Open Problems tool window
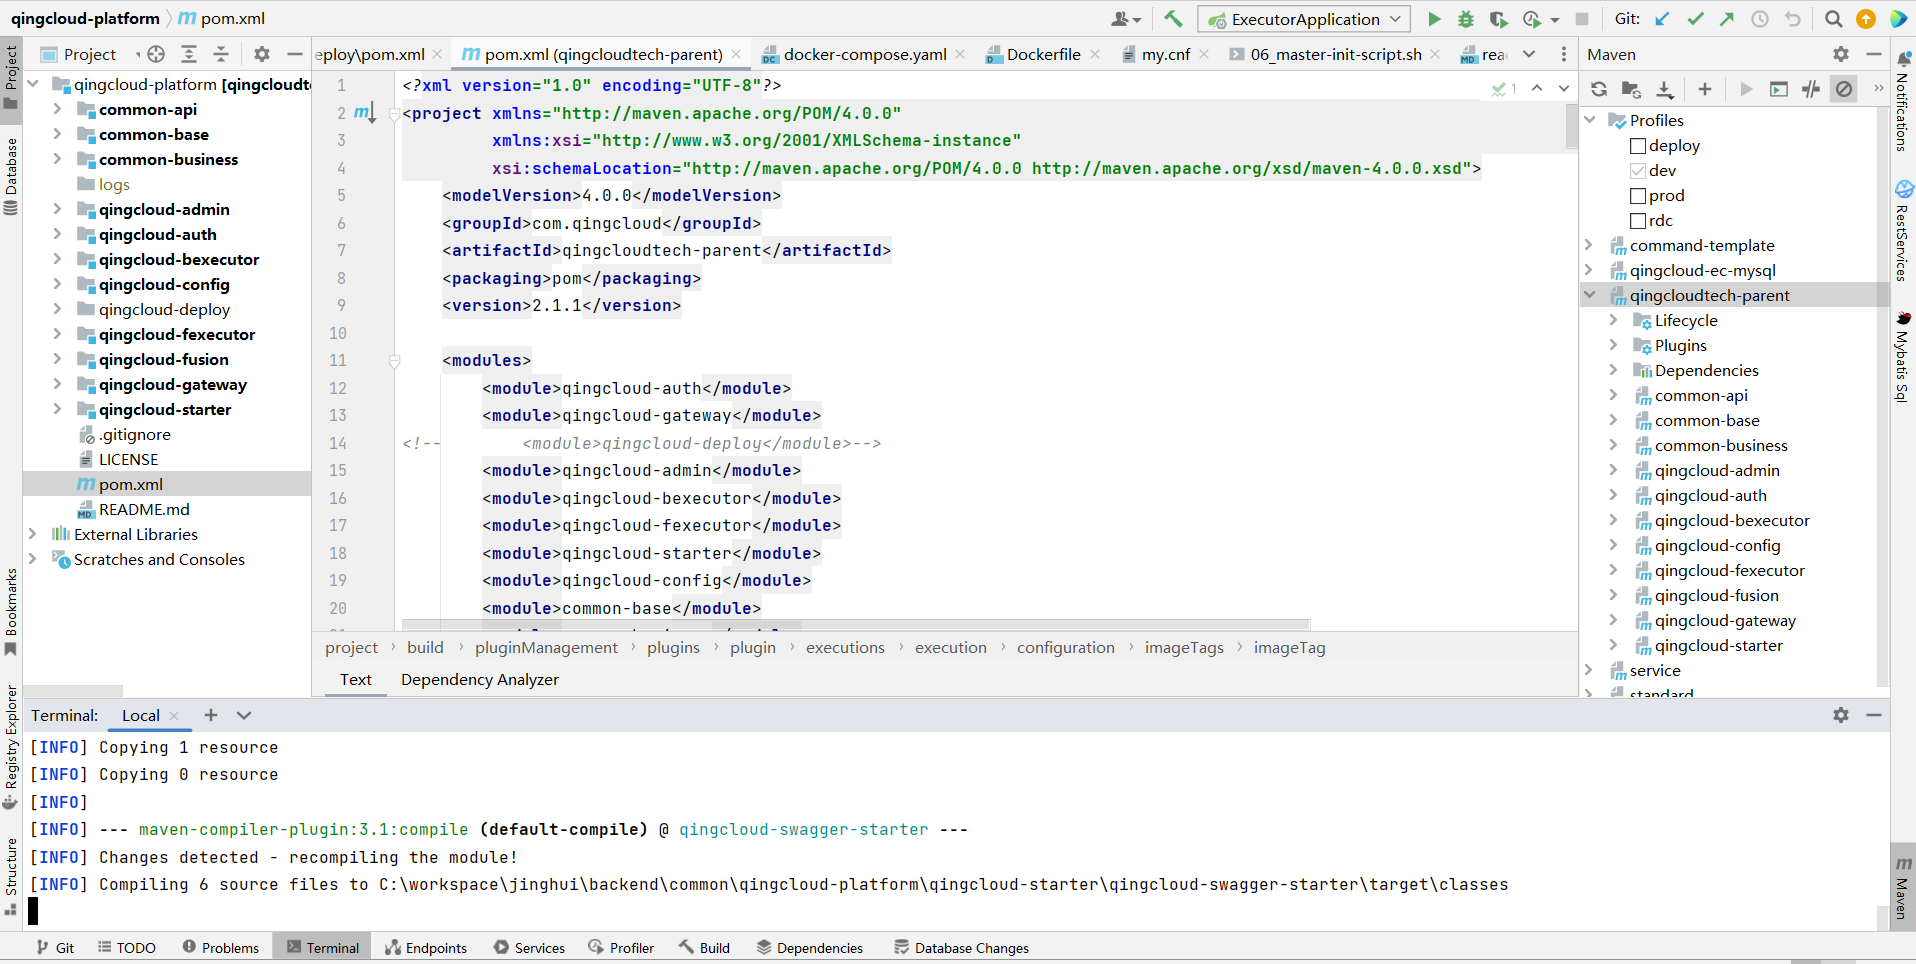Screen dimensions: 1916x964 [x=220, y=948]
